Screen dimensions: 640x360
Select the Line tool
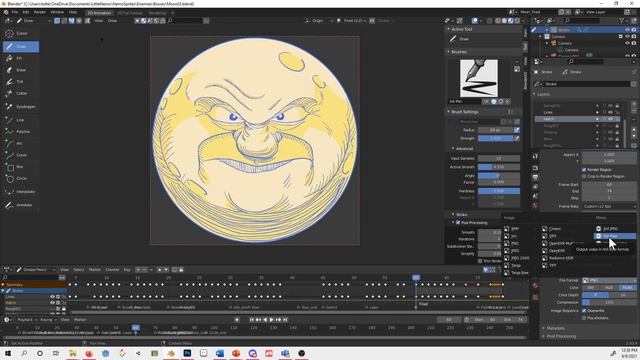pyautogui.click(x=20, y=120)
